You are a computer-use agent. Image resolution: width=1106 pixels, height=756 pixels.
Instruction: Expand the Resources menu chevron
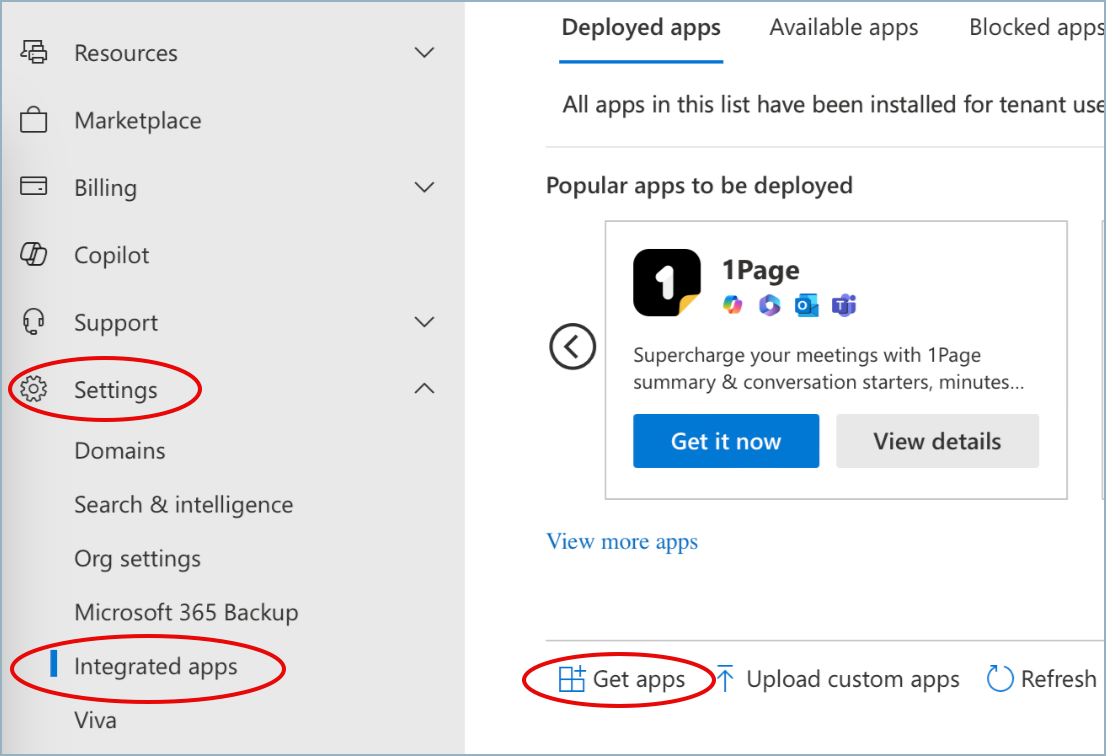pos(425,53)
